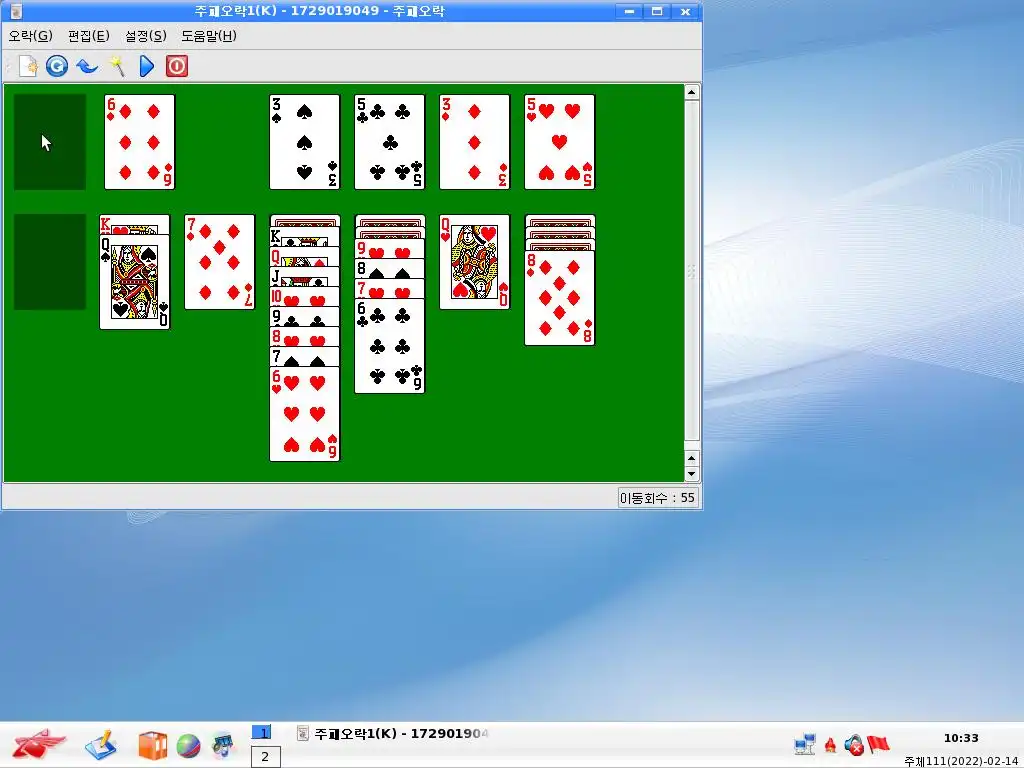Click the blue restart game icon
The height and width of the screenshot is (768, 1024).
click(57, 66)
